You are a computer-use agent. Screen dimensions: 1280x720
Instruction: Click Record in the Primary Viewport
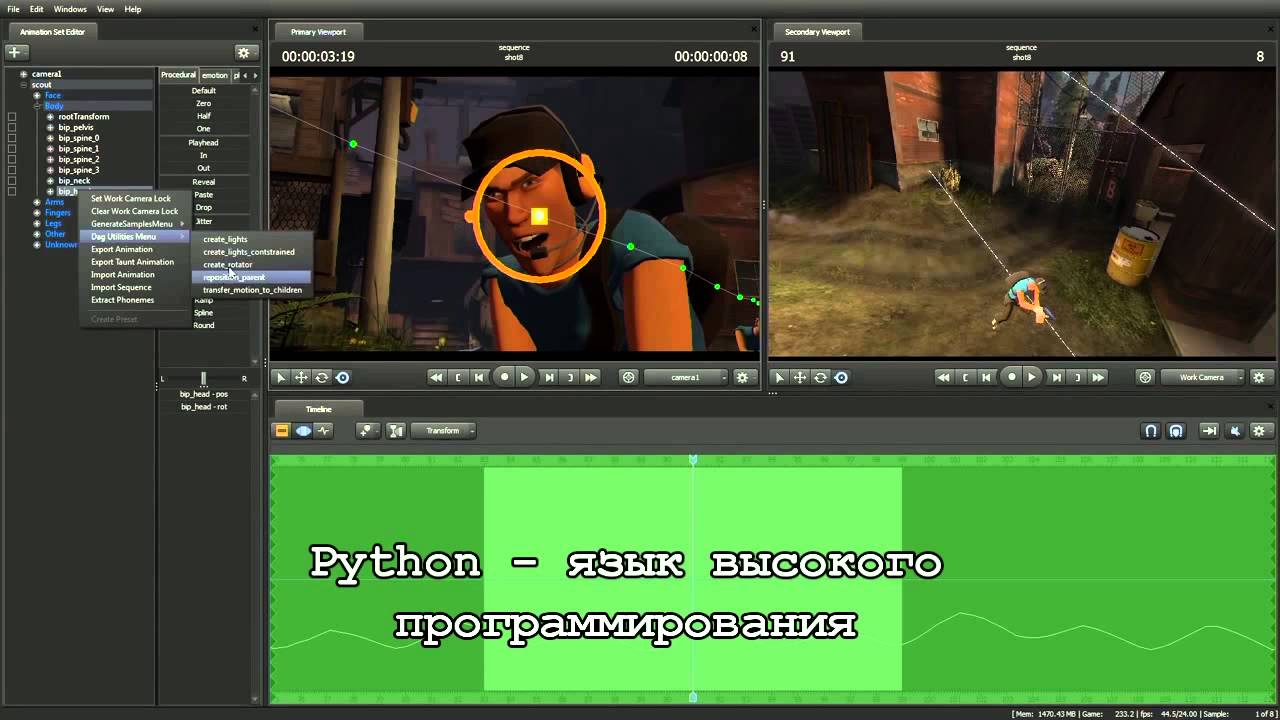coord(503,377)
